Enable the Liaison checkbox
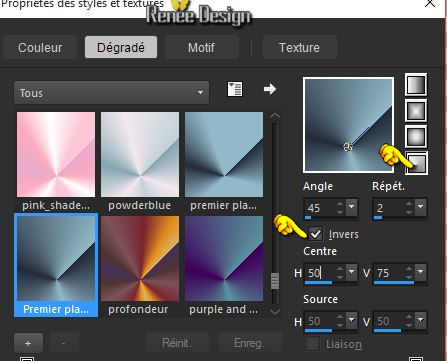 pyautogui.click(x=313, y=344)
